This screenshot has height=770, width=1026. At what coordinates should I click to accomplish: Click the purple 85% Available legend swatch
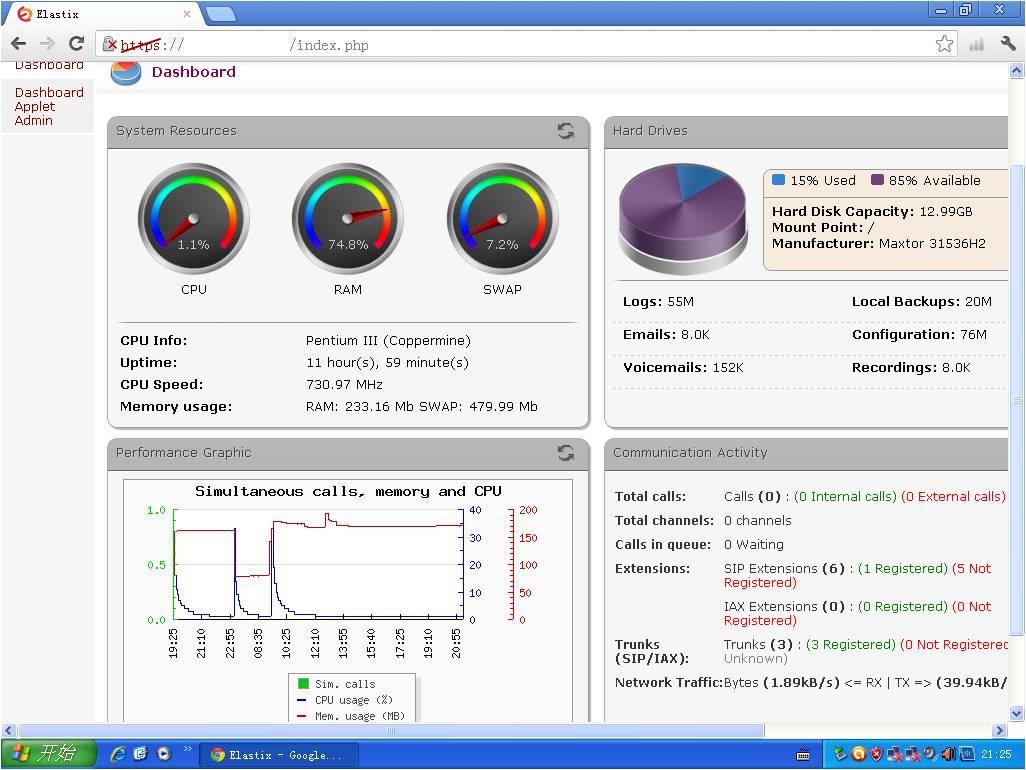tap(877, 180)
